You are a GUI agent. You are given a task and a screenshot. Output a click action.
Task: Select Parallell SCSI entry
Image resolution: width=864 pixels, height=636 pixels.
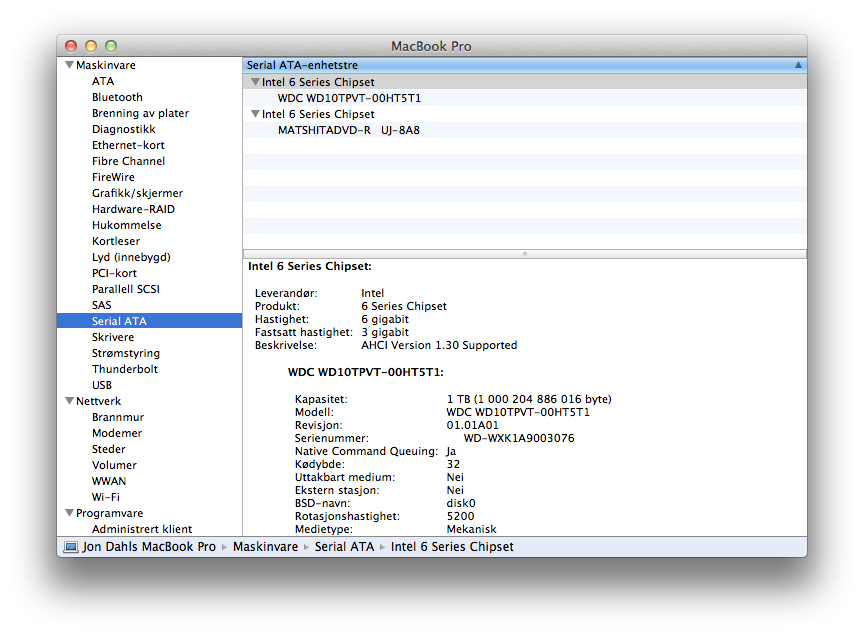126,289
